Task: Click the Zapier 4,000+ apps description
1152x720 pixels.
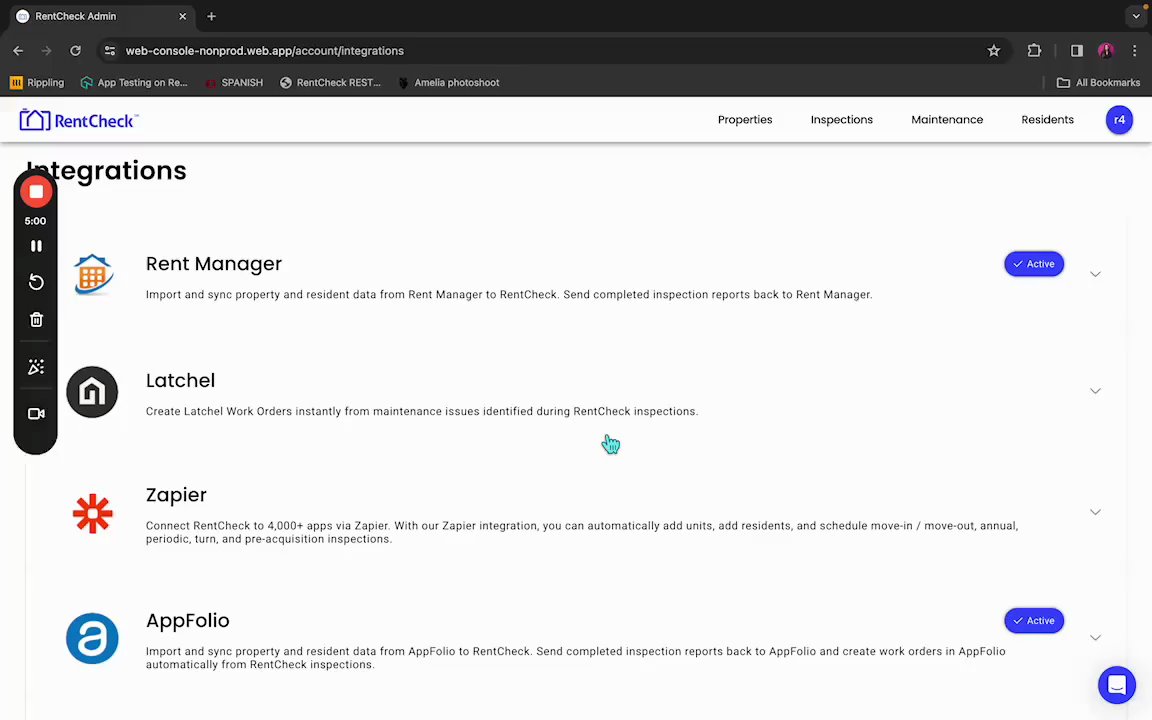Action: click(x=582, y=532)
